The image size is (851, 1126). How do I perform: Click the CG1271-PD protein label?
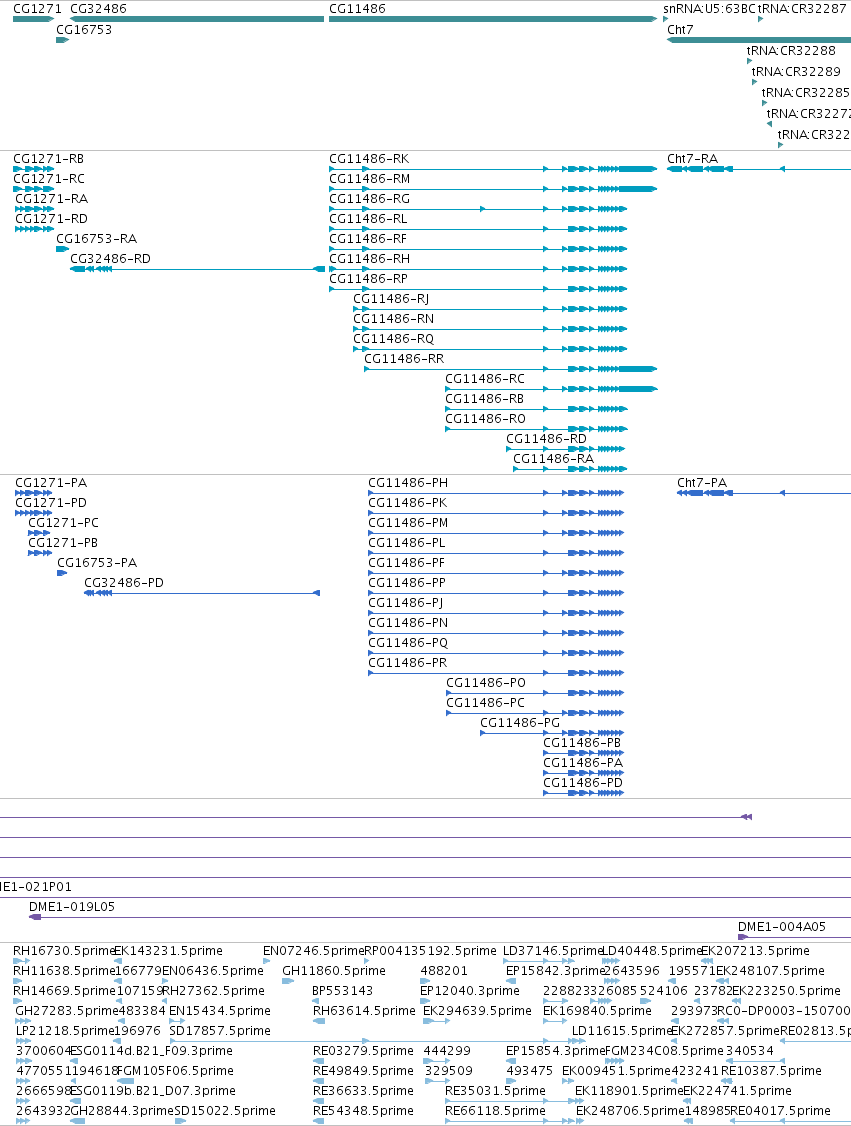[x=51, y=503]
